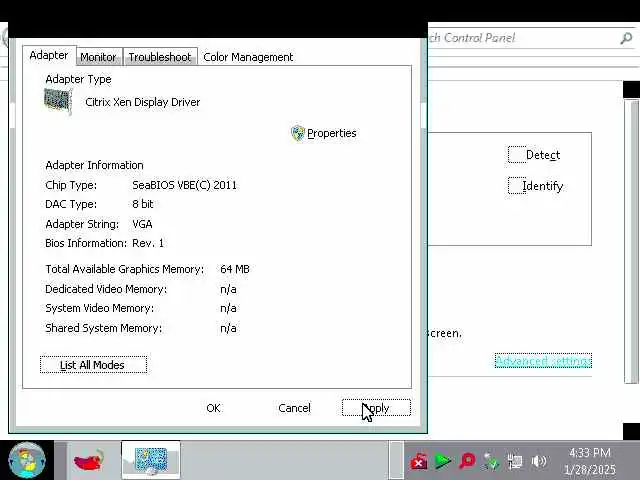Click the Adapter String VGA value
The height and width of the screenshot is (480, 640).
coord(142,224)
